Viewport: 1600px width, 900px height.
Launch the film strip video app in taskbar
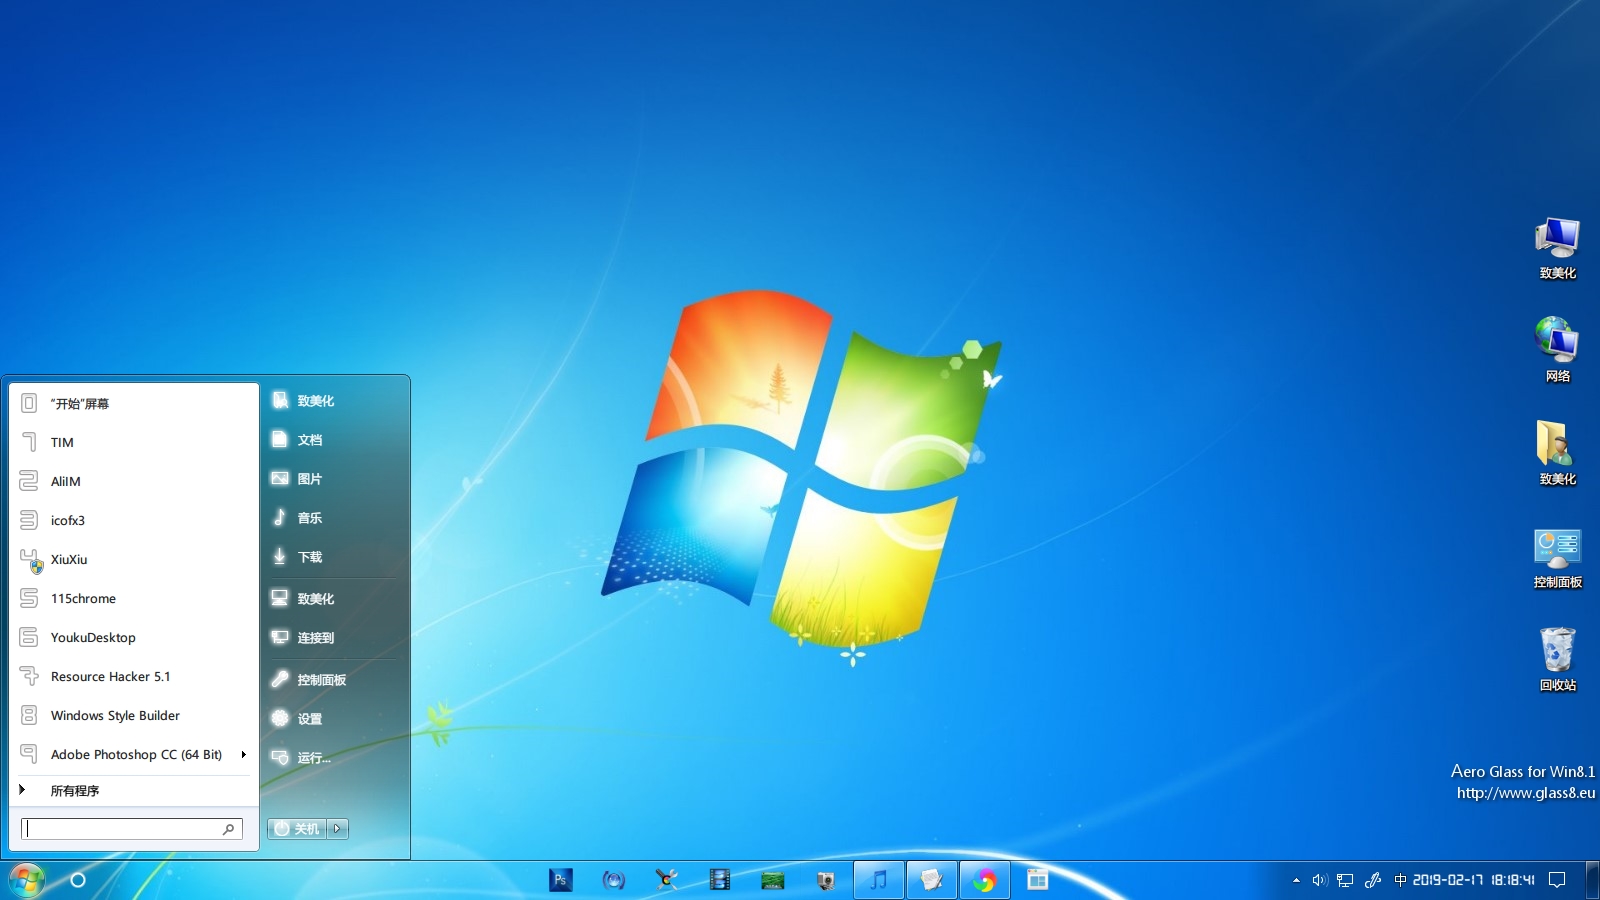click(719, 880)
